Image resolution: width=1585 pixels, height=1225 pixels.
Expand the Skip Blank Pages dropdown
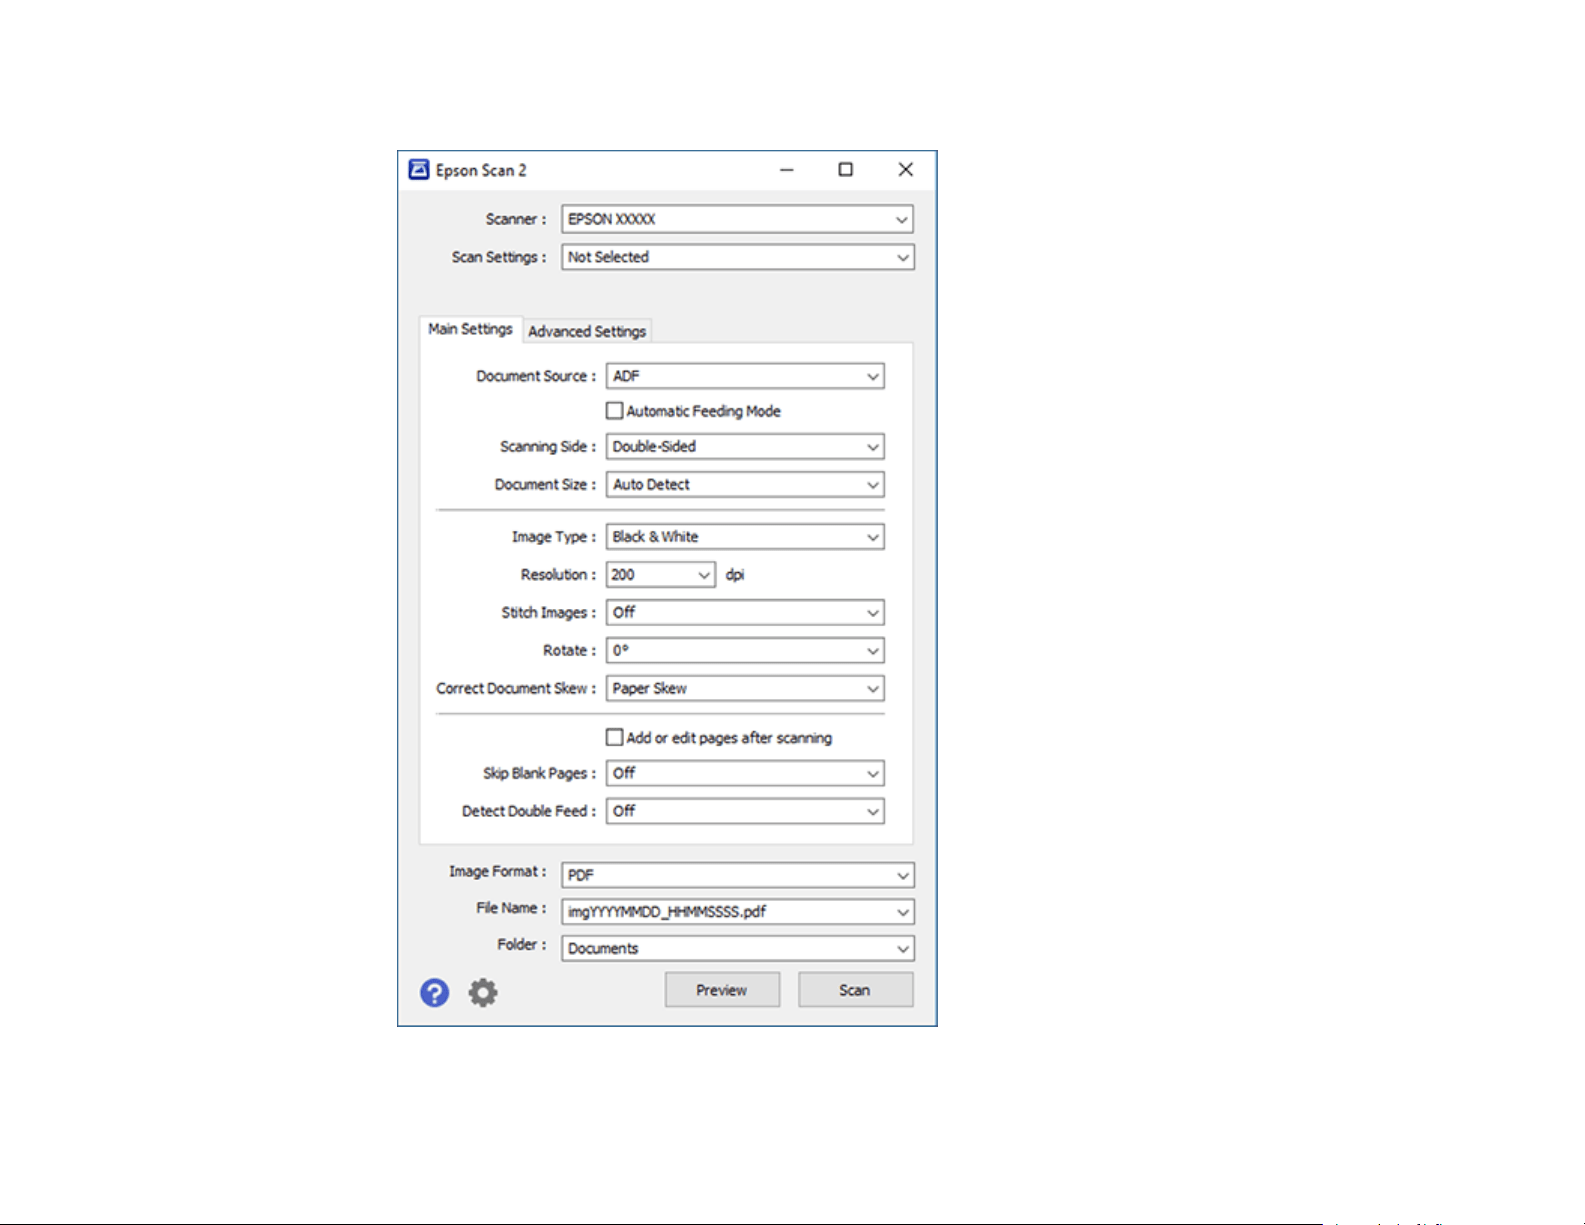[x=745, y=774]
